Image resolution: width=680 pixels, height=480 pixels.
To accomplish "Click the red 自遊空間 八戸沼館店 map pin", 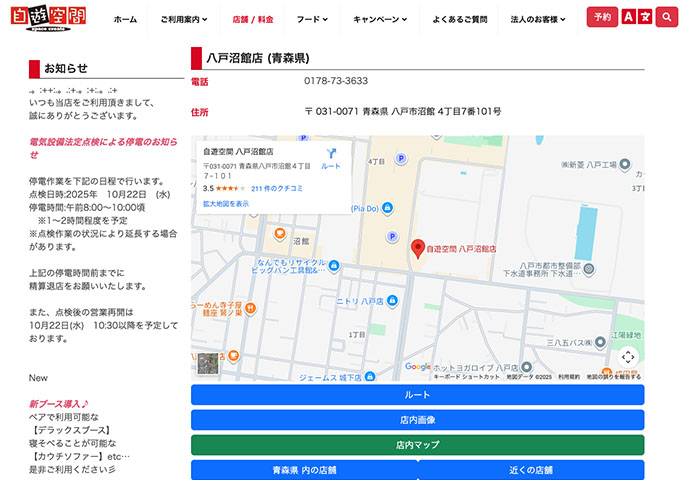I will 417,249.
